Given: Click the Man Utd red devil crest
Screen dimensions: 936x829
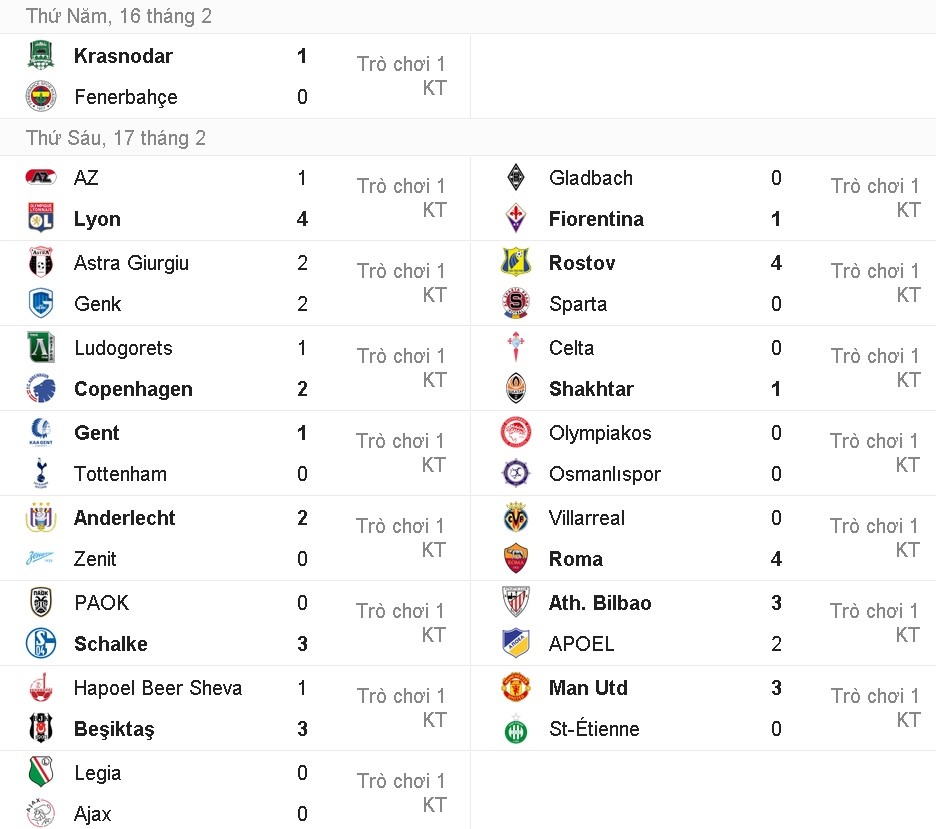Looking at the screenshot, I should [x=514, y=688].
